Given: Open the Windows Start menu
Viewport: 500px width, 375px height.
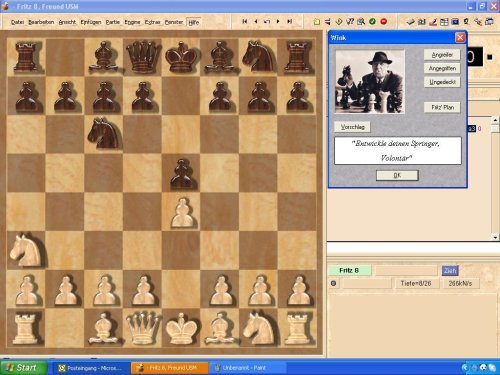Looking at the screenshot, I should [x=23, y=368].
